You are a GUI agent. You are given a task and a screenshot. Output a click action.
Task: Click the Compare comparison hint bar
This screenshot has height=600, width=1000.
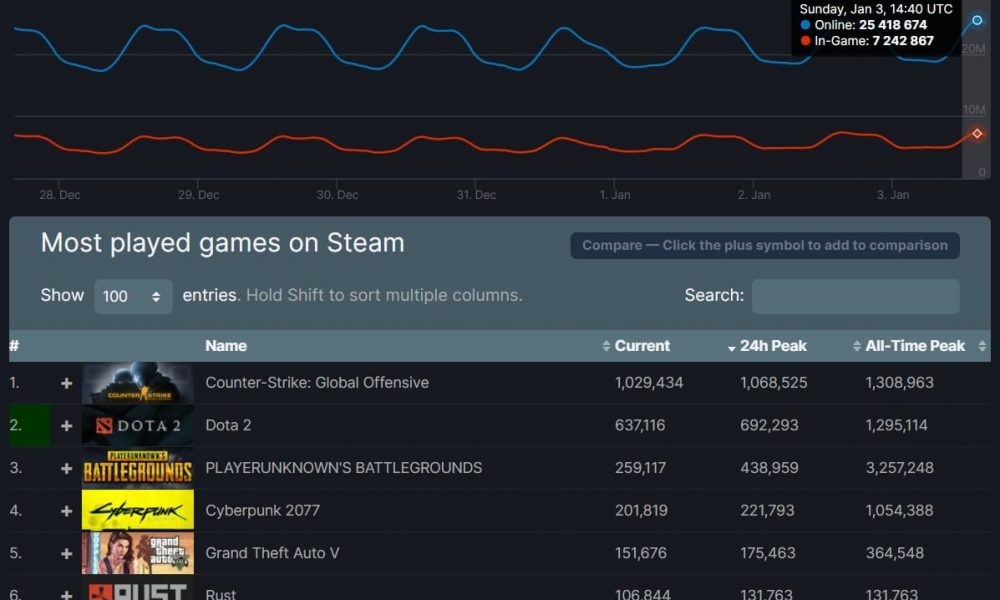tap(765, 245)
